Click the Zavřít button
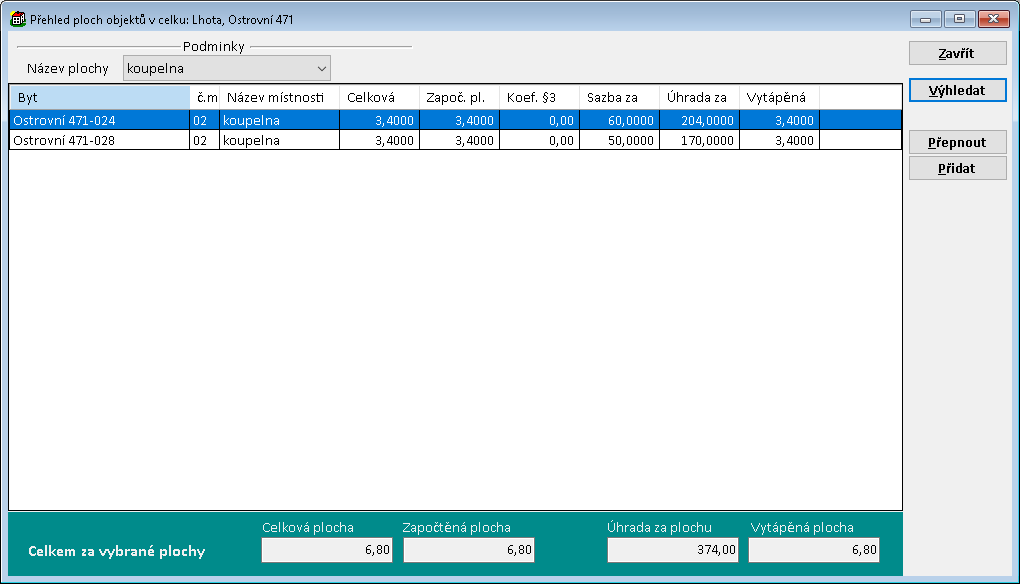This screenshot has width=1020, height=584. tap(957, 53)
